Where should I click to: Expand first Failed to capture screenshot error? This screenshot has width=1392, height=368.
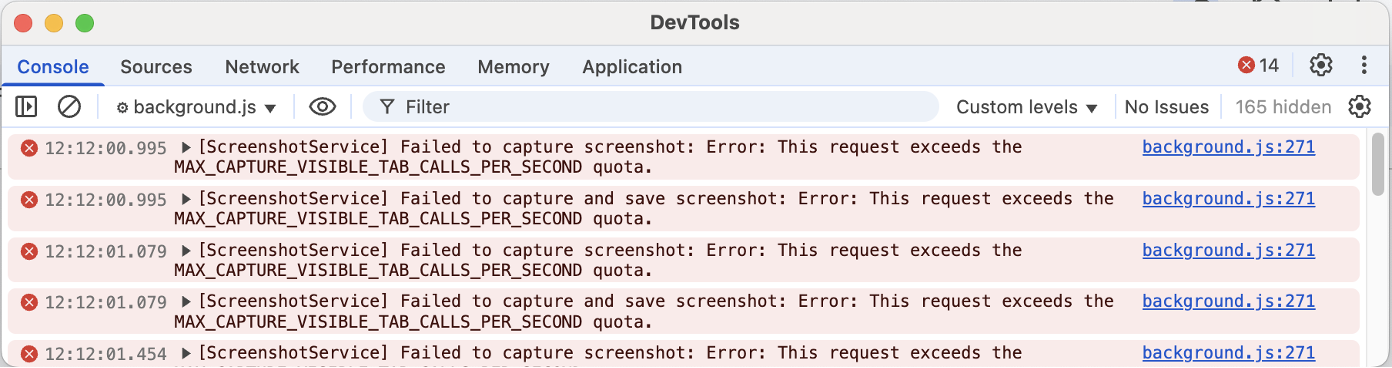pos(186,147)
